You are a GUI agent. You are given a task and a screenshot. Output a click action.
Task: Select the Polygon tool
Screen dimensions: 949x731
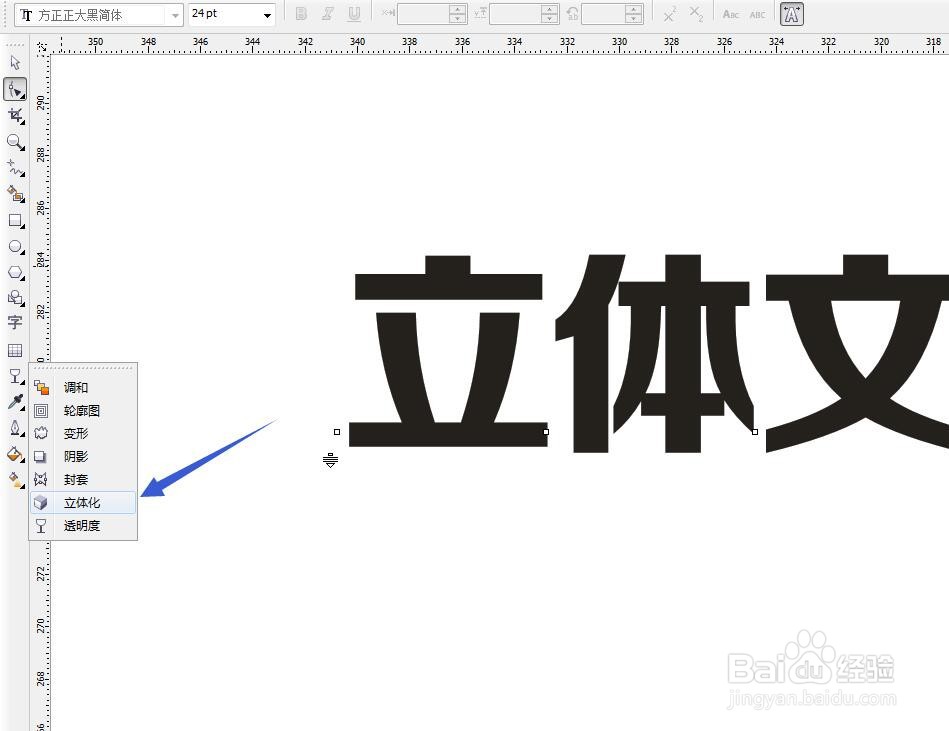point(15,273)
